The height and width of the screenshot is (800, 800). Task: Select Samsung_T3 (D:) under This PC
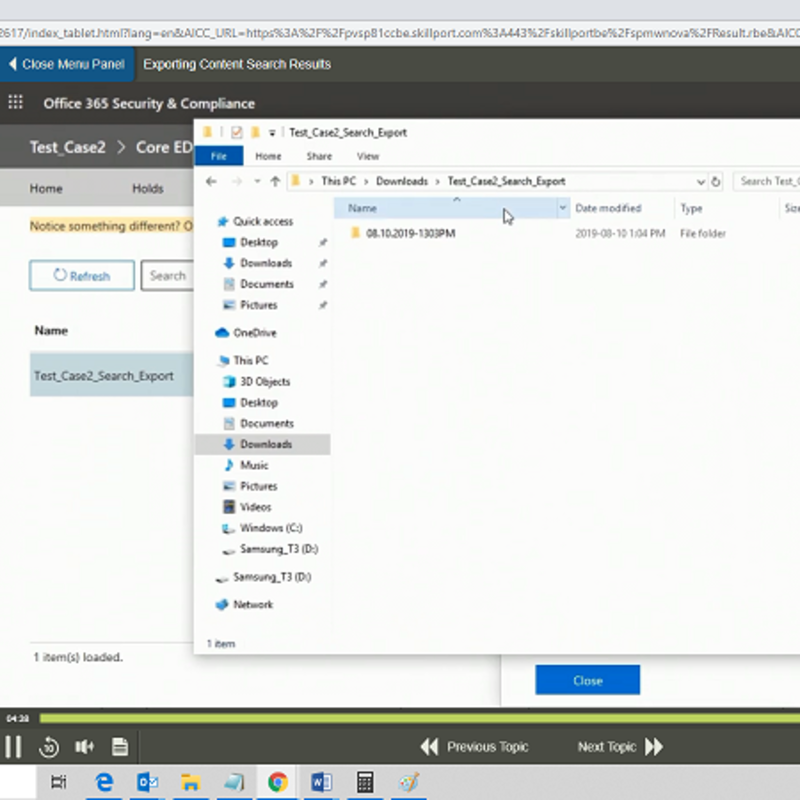pos(279,549)
